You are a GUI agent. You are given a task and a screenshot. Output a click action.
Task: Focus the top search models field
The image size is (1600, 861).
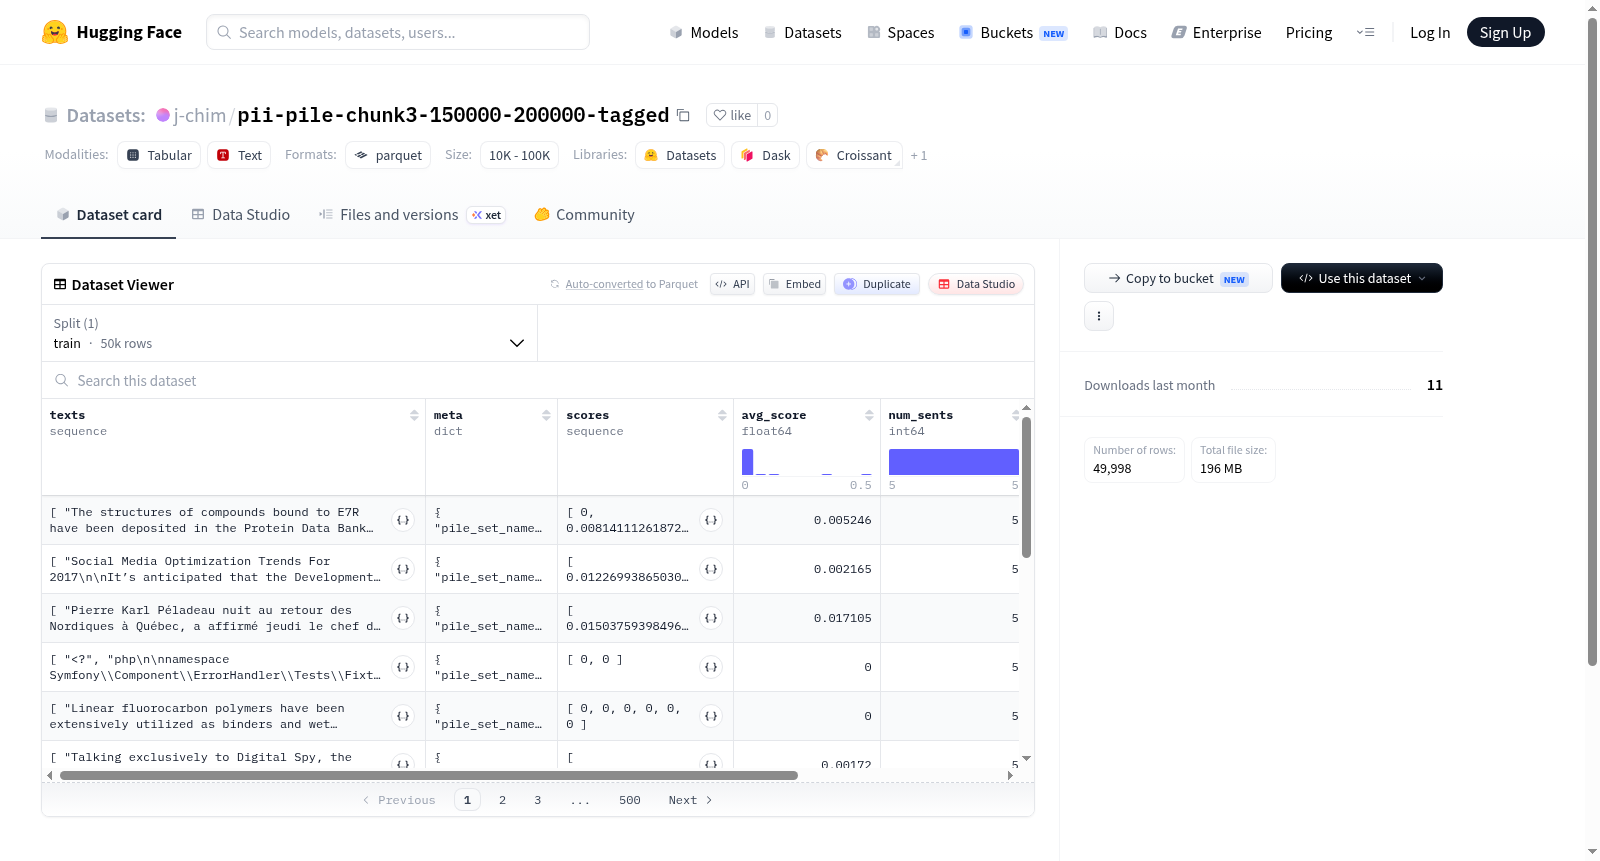pos(398,32)
